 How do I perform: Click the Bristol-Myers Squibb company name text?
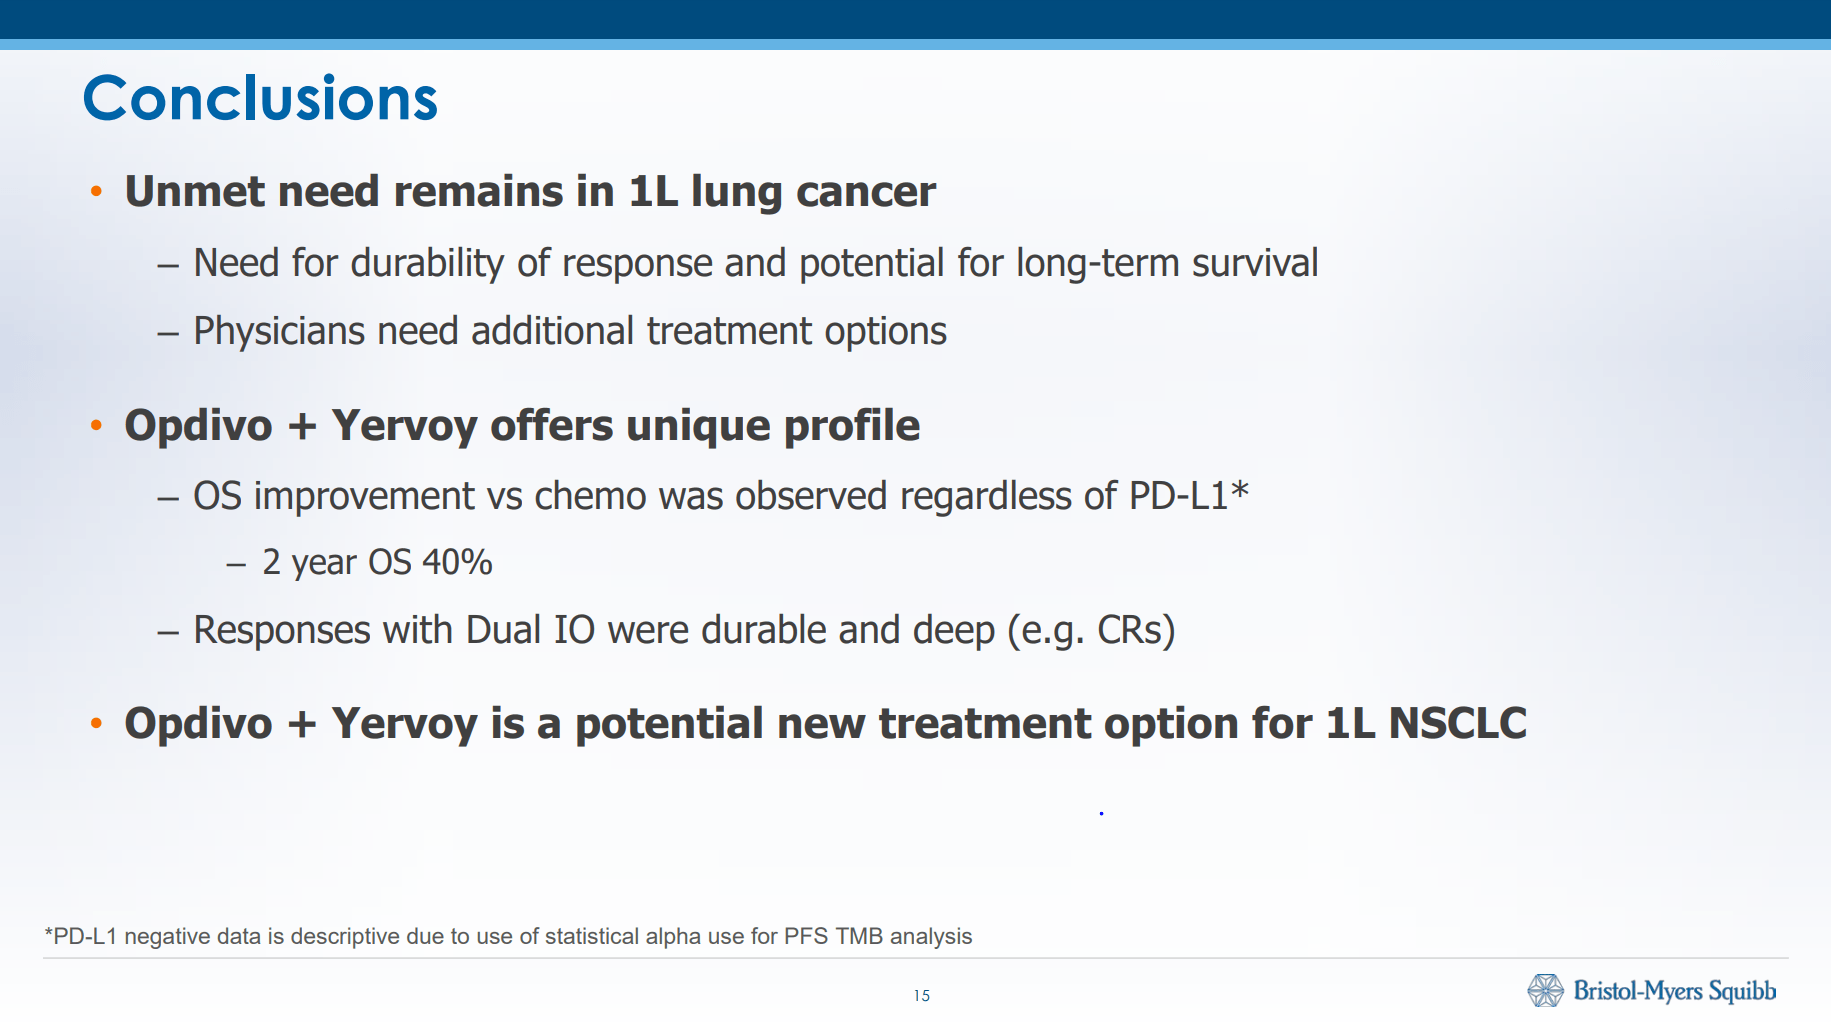pyautogui.click(x=1674, y=991)
